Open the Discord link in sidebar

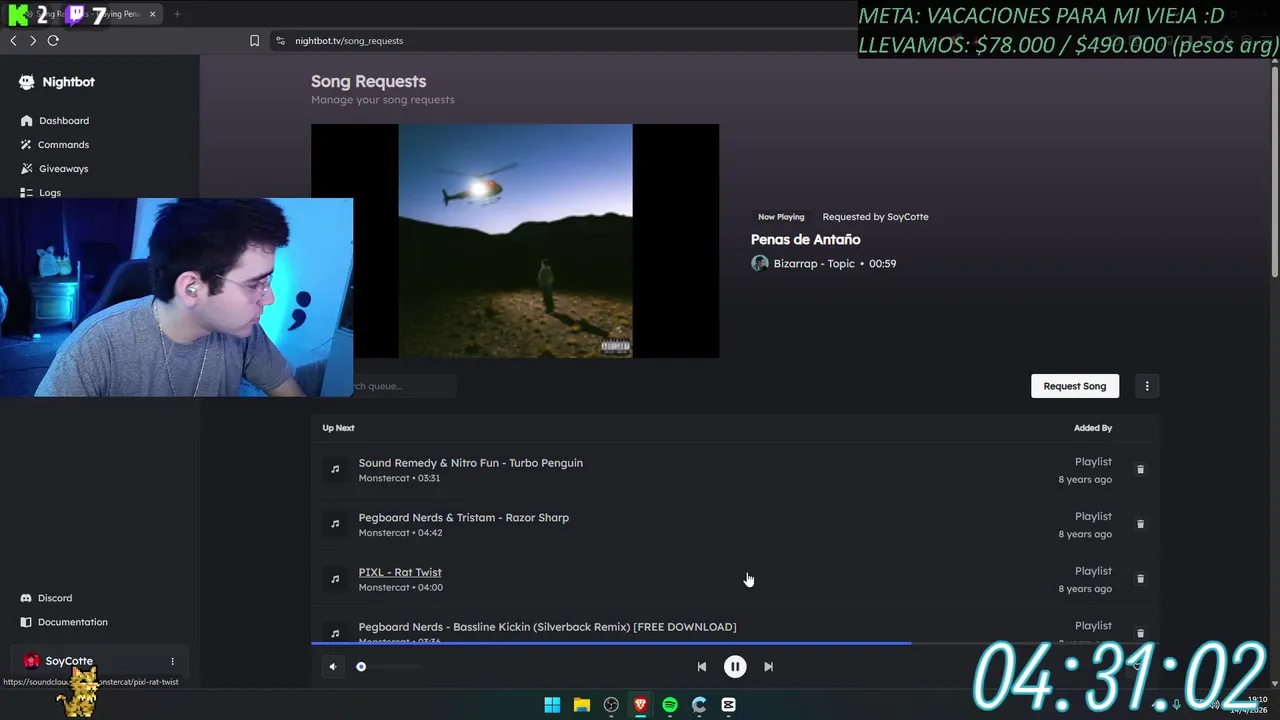(55, 598)
